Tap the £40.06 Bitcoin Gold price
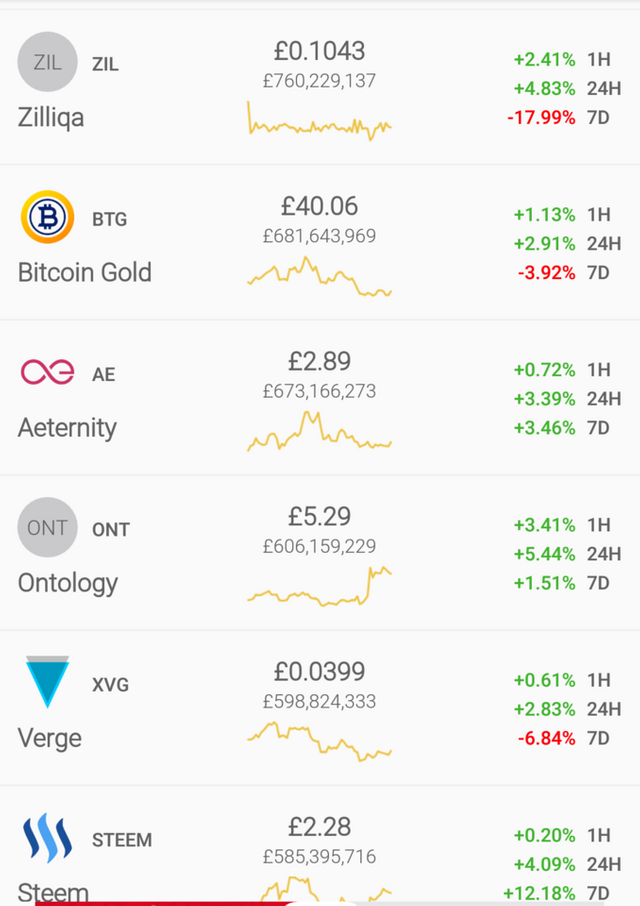Screen dimensions: 640x906 click(319, 206)
